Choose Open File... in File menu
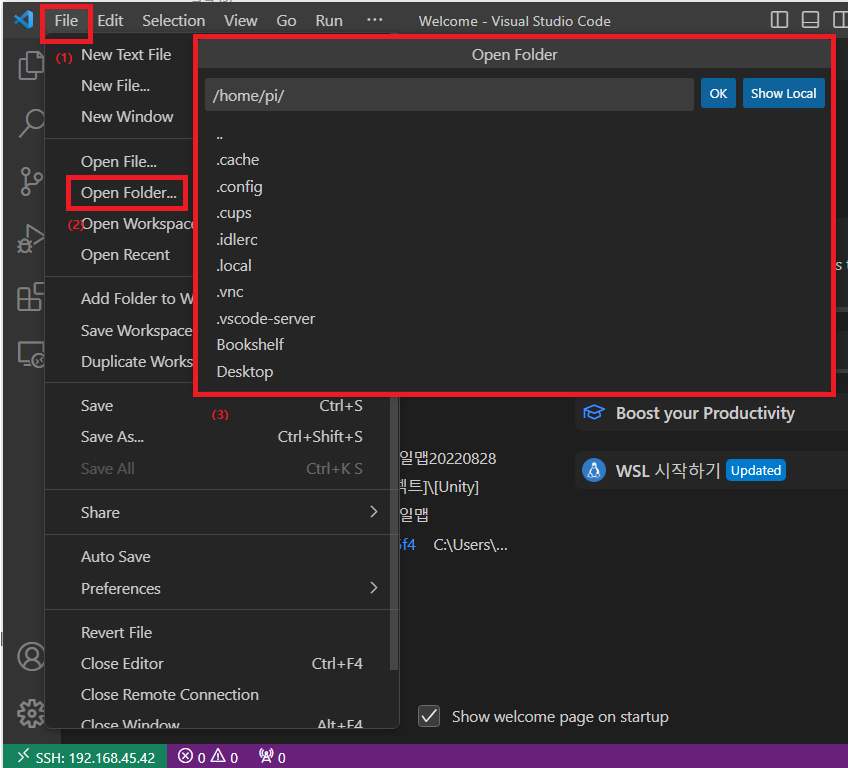This screenshot has height=768, width=848. click(118, 161)
